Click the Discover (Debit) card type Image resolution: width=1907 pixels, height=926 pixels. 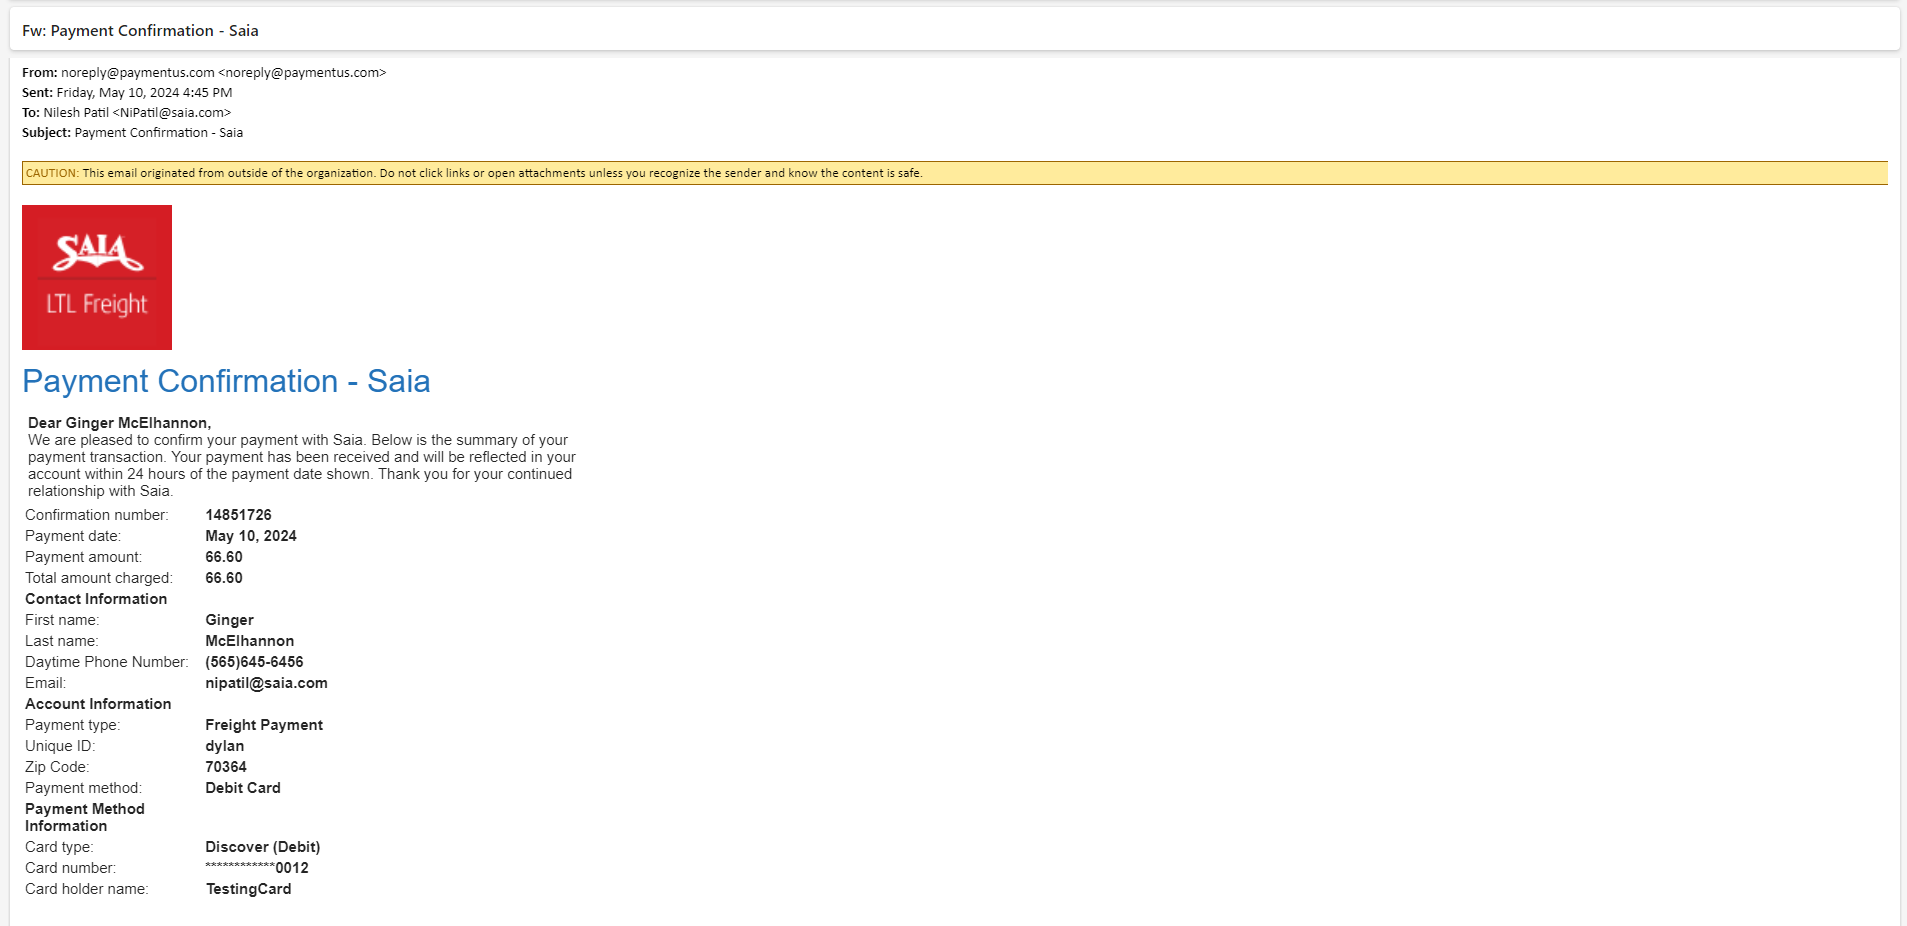[x=263, y=847]
